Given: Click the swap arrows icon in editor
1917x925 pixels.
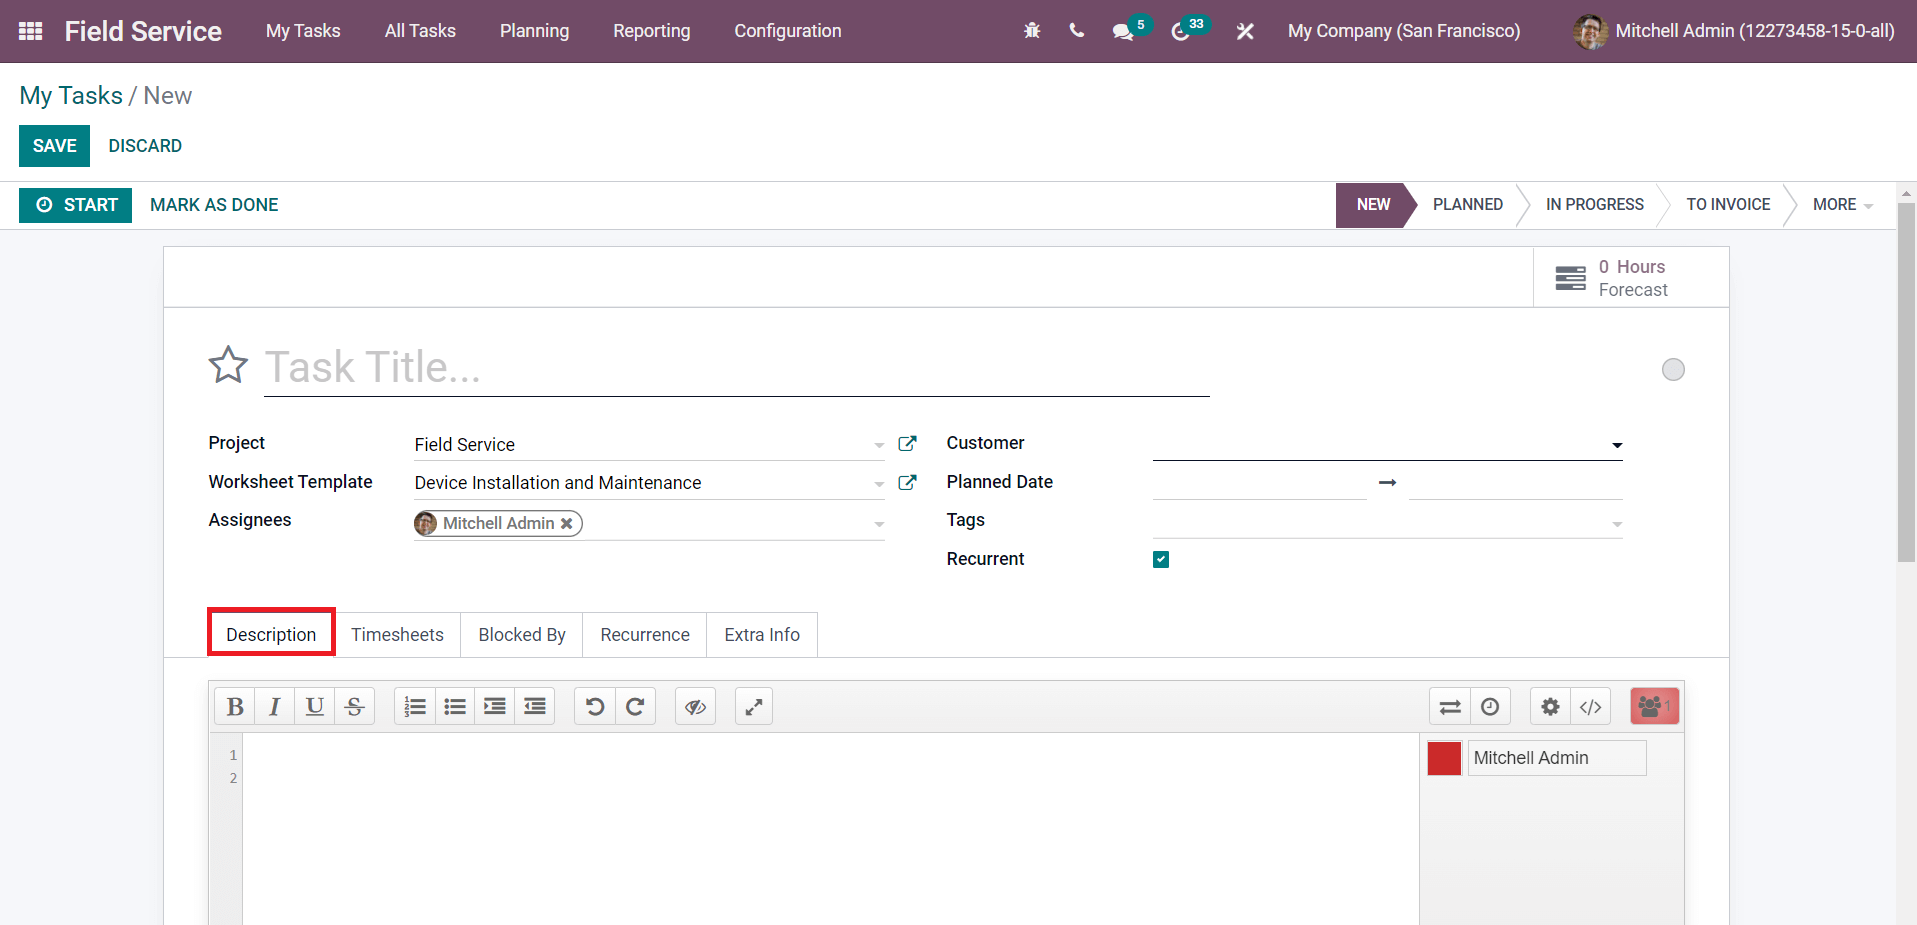Looking at the screenshot, I should pyautogui.click(x=1450, y=706).
